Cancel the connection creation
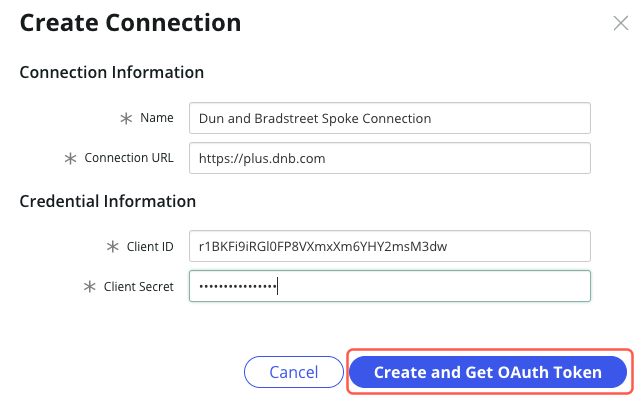The width and height of the screenshot is (644, 402). point(294,372)
